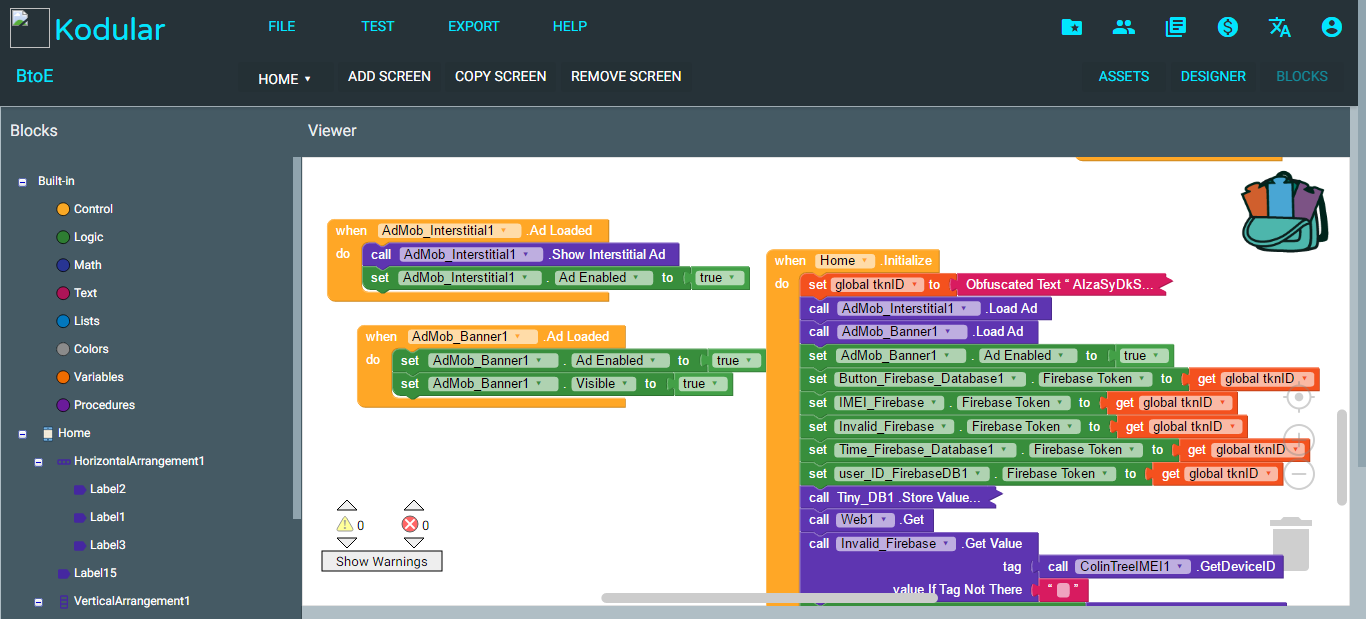Open the EXPORT menu

[x=474, y=26]
